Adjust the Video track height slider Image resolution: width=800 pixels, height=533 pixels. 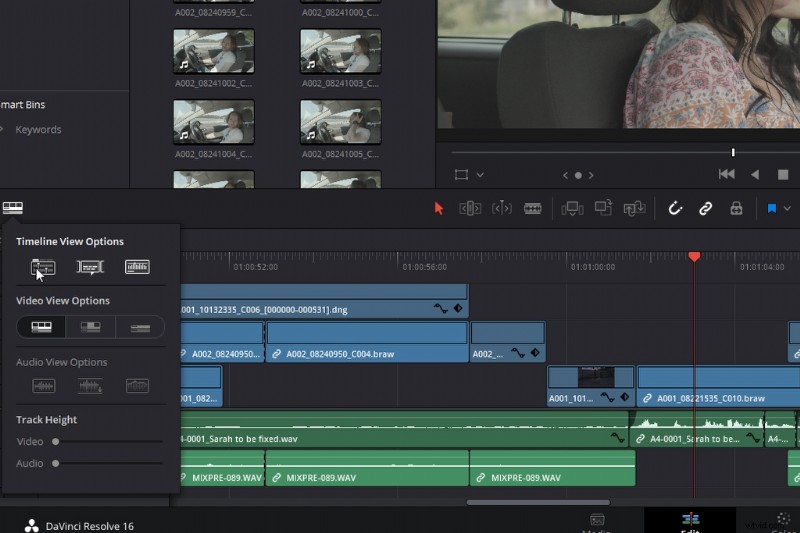56,442
